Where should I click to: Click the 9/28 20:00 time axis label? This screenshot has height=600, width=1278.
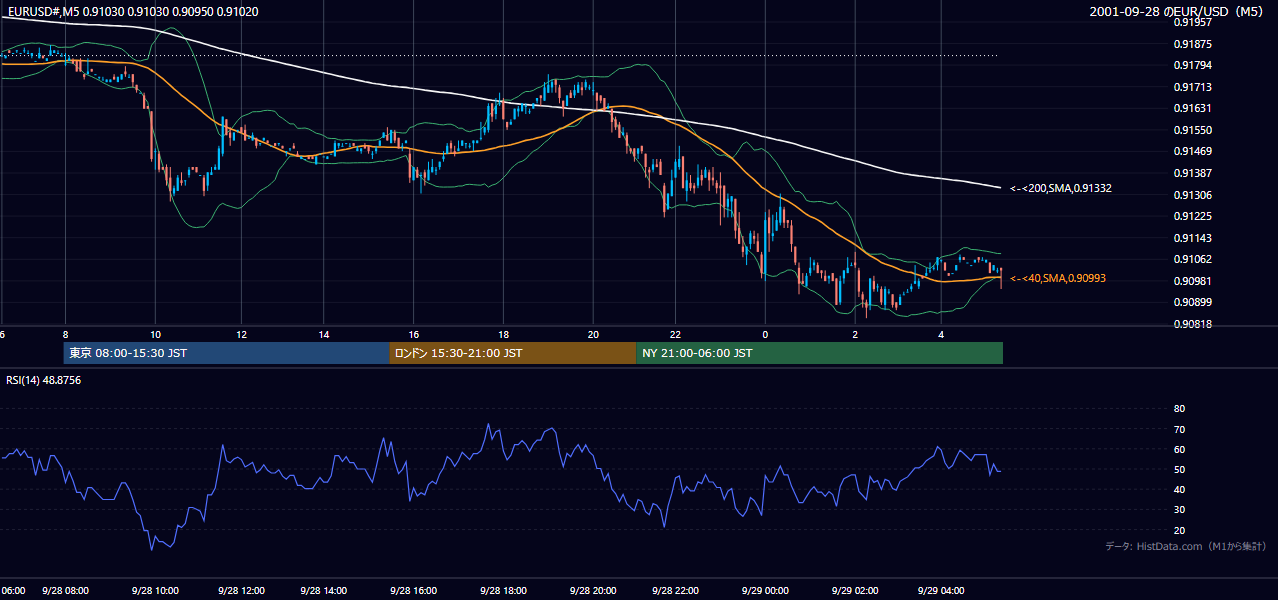tap(592, 591)
